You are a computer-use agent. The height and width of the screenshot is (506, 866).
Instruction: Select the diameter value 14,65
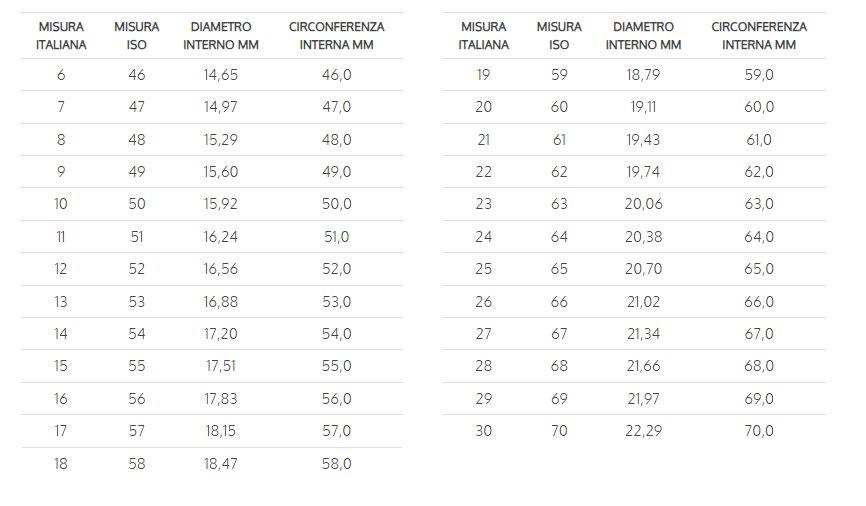click(220, 75)
